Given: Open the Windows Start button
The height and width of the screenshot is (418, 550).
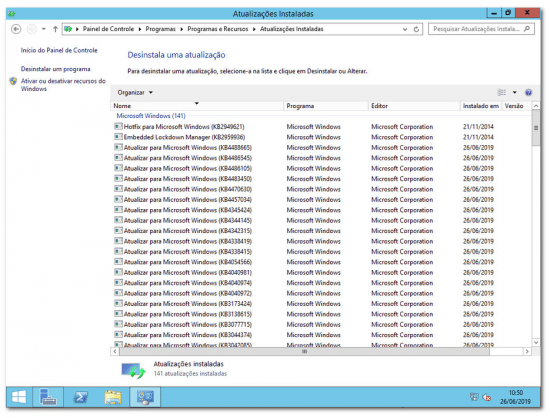Looking at the screenshot, I should click(19, 397).
